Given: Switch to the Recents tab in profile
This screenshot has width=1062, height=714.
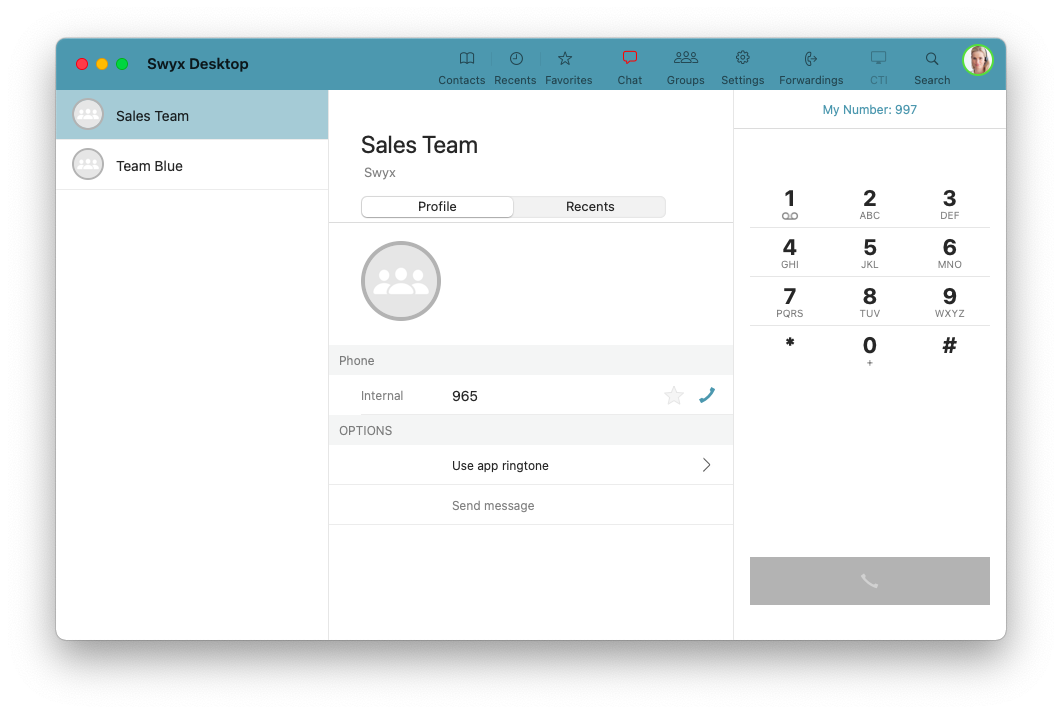Looking at the screenshot, I should point(590,207).
